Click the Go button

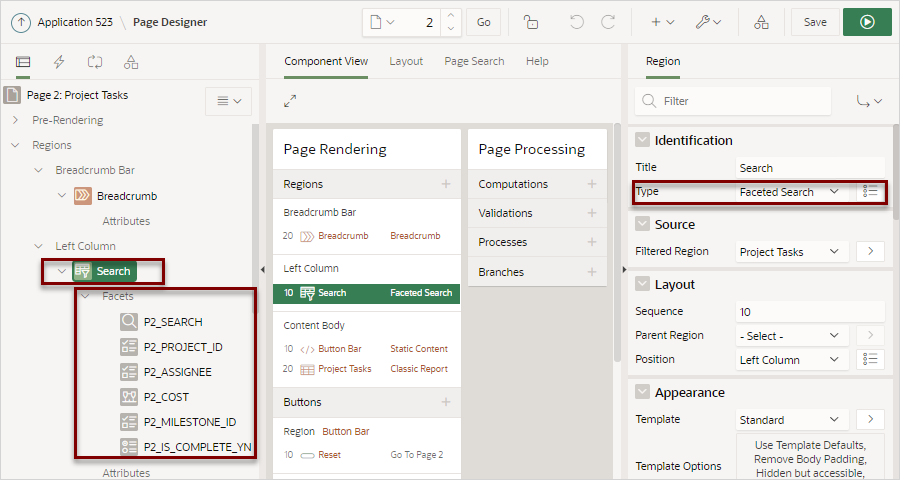pyautogui.click(x=483, y=22)
